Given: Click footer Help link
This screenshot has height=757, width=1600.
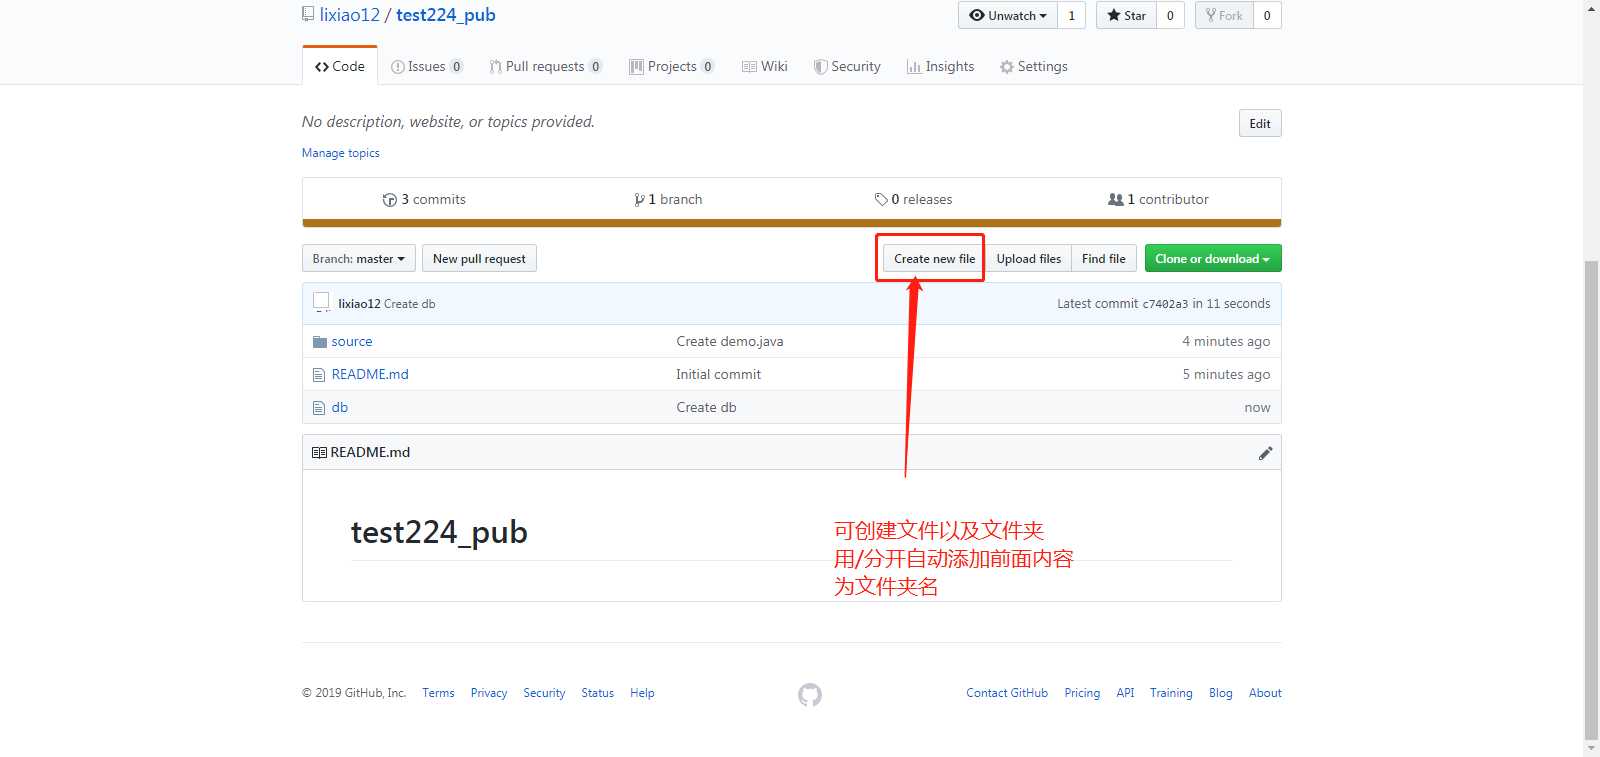Looking at the screenshot, I should coord(642,693).
